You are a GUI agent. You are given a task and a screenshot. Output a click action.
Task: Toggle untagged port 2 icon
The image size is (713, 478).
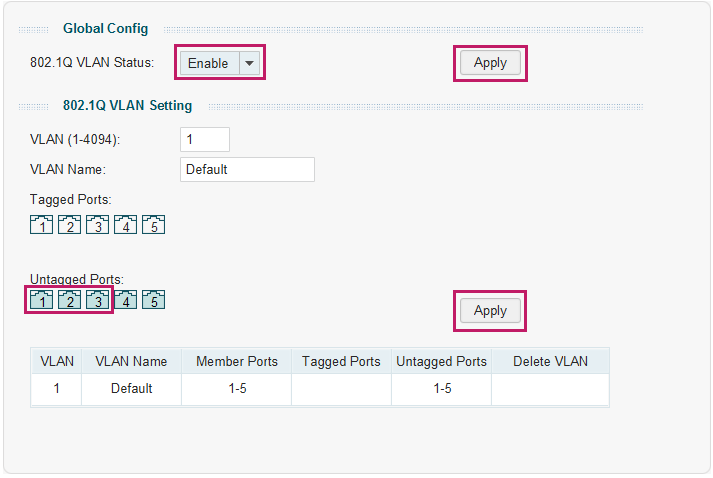point(70,300)
